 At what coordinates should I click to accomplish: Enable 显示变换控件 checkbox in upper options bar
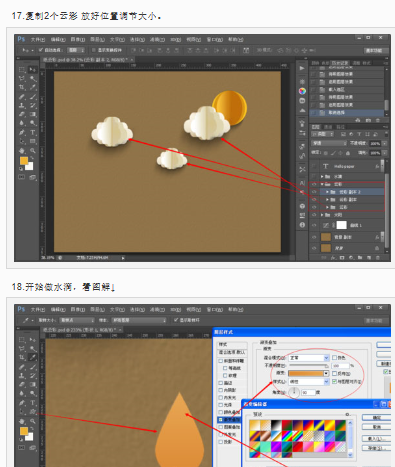[x=94, y=50]
